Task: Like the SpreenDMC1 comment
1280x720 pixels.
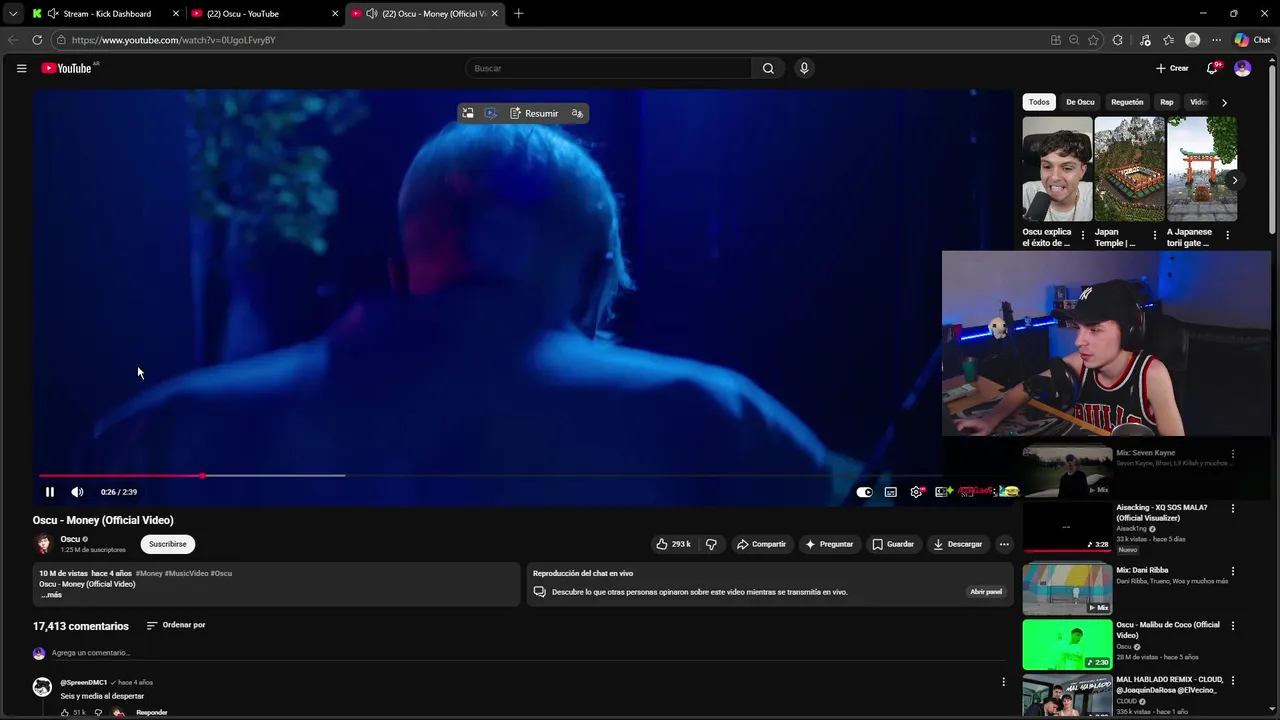Action: point(66,713)
